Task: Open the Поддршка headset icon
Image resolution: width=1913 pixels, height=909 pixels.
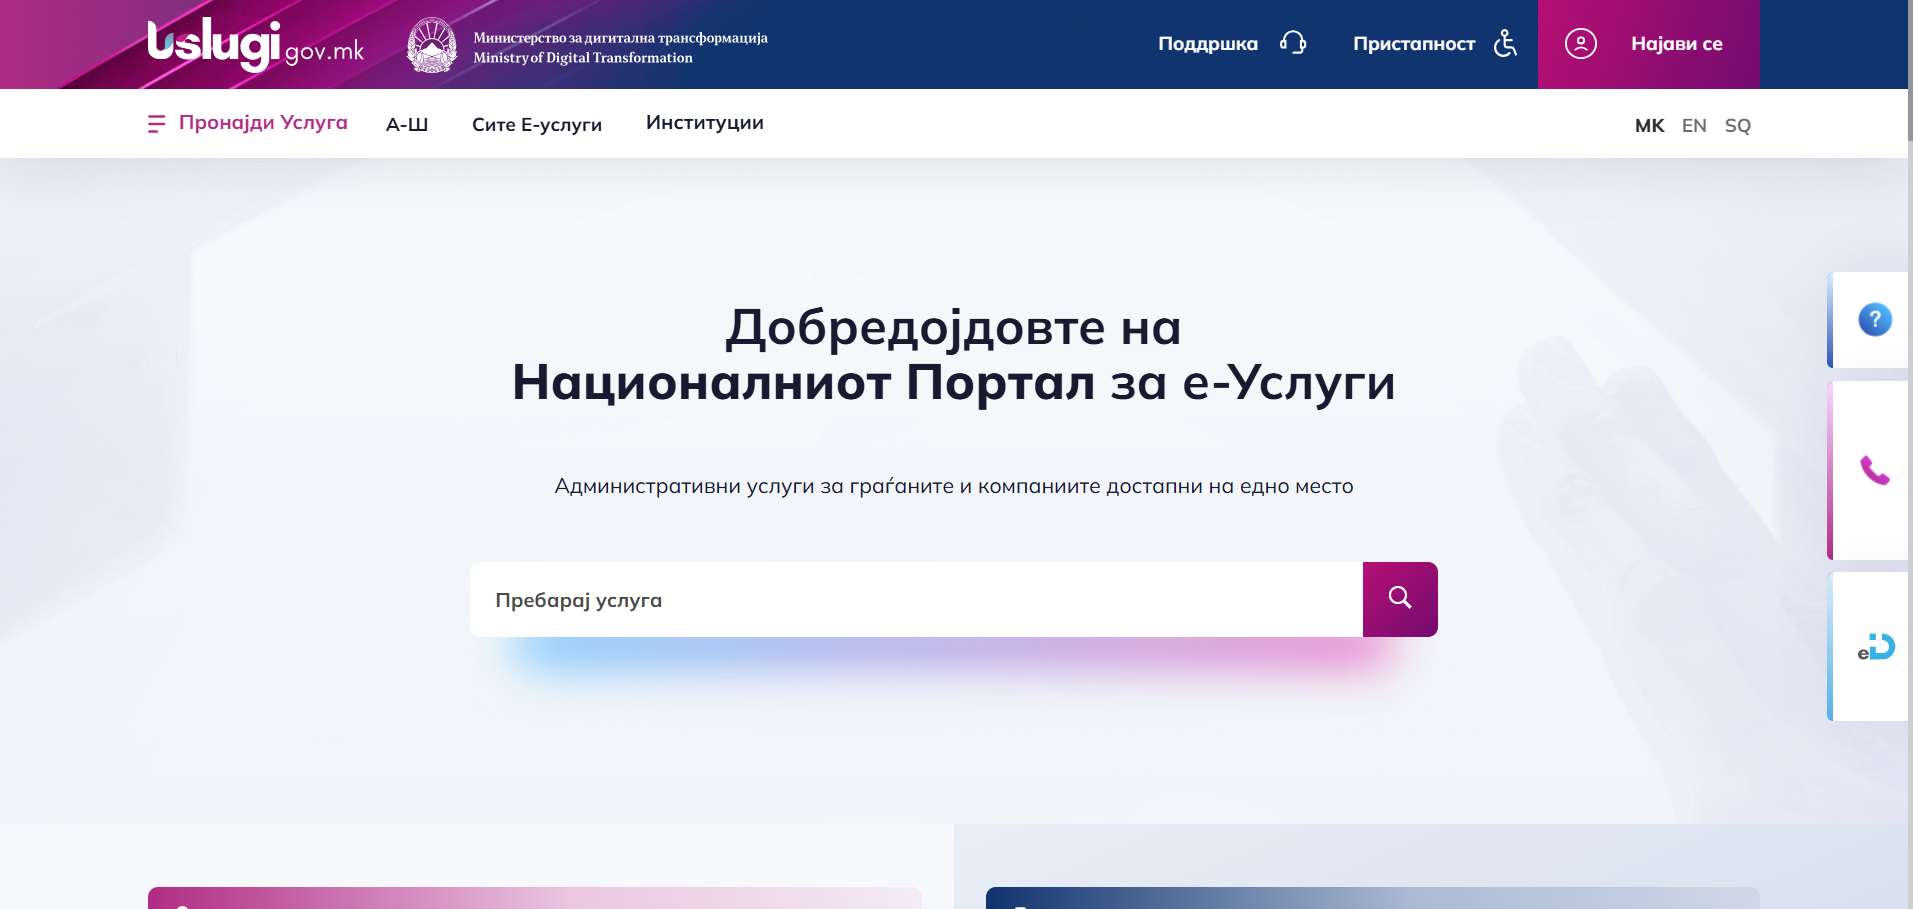Action: [1294, 43]
